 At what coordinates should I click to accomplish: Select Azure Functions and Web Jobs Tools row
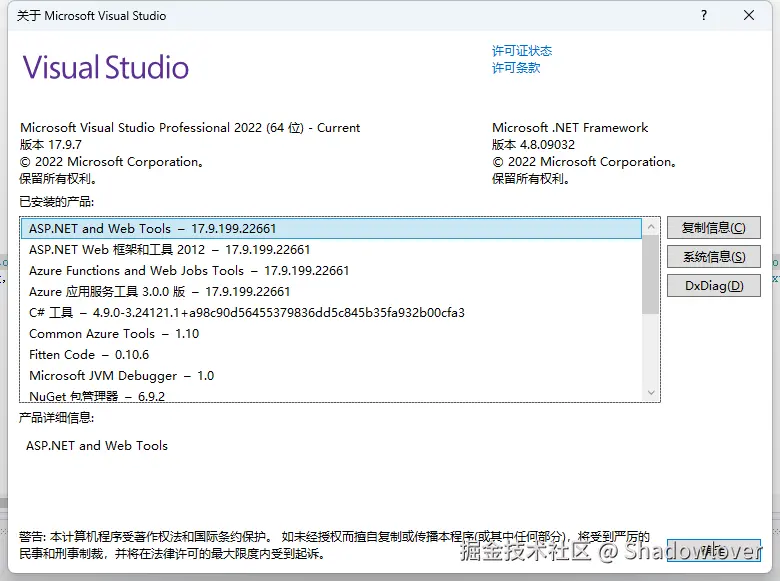click(x=331, y=271)
